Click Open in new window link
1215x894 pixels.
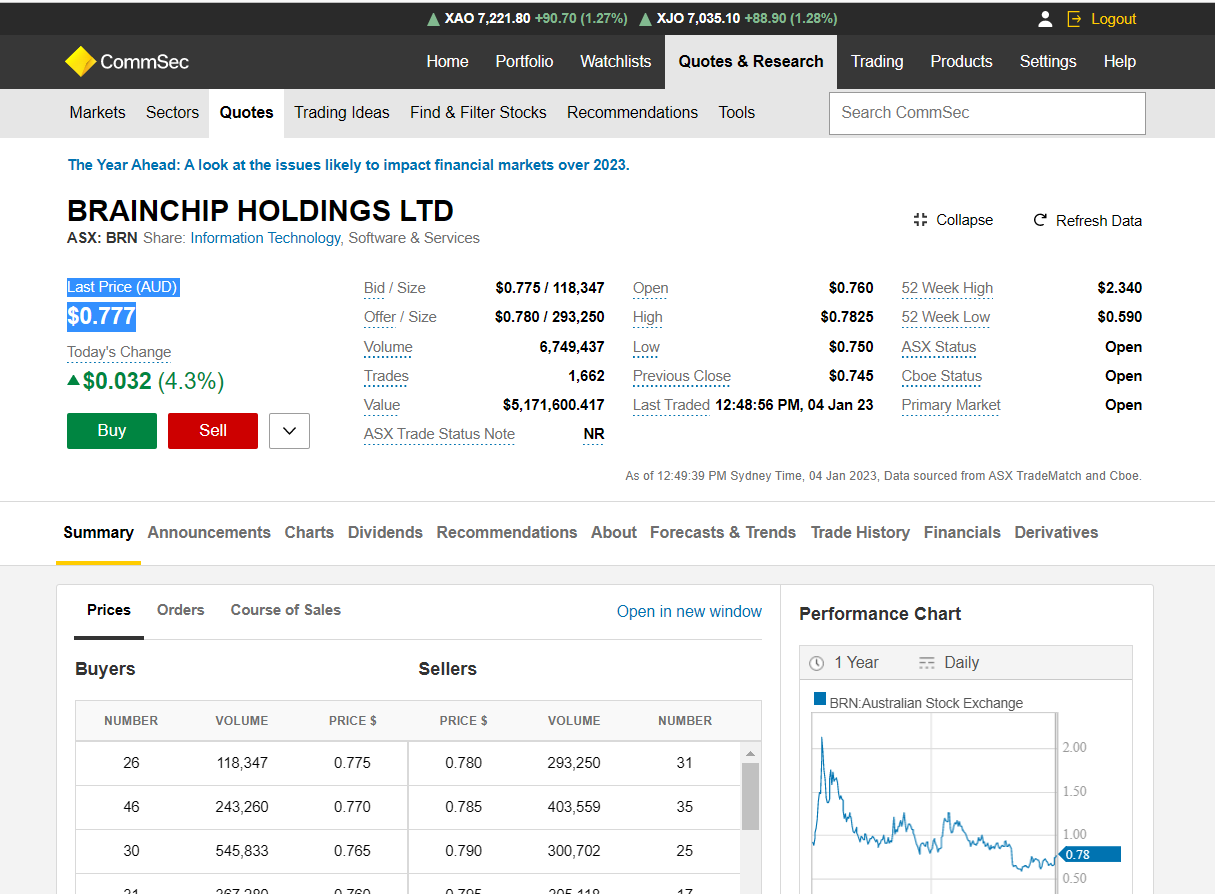689,612
